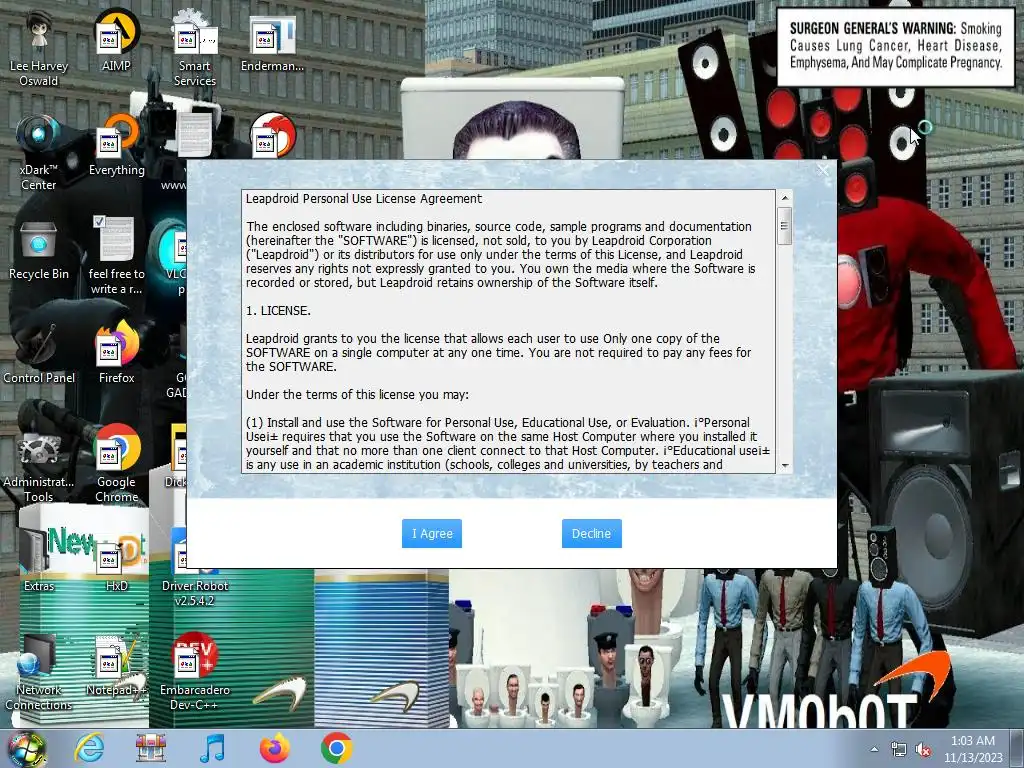The height and width of the screenshot is (768, 1024).
Task: Open the Lee Harvey Oswald desktop icon
Action: tap(39, 49)
